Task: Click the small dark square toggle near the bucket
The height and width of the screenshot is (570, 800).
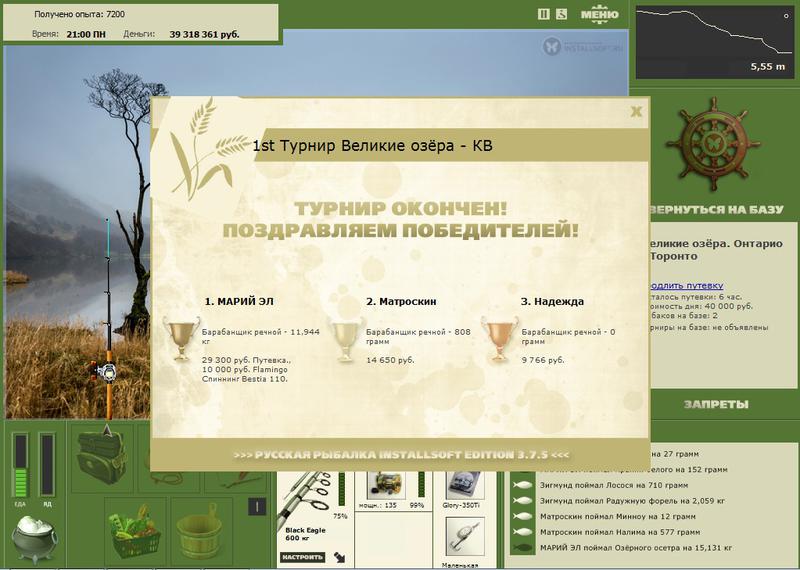Action: pyautogui.click(x=257, y=507)
